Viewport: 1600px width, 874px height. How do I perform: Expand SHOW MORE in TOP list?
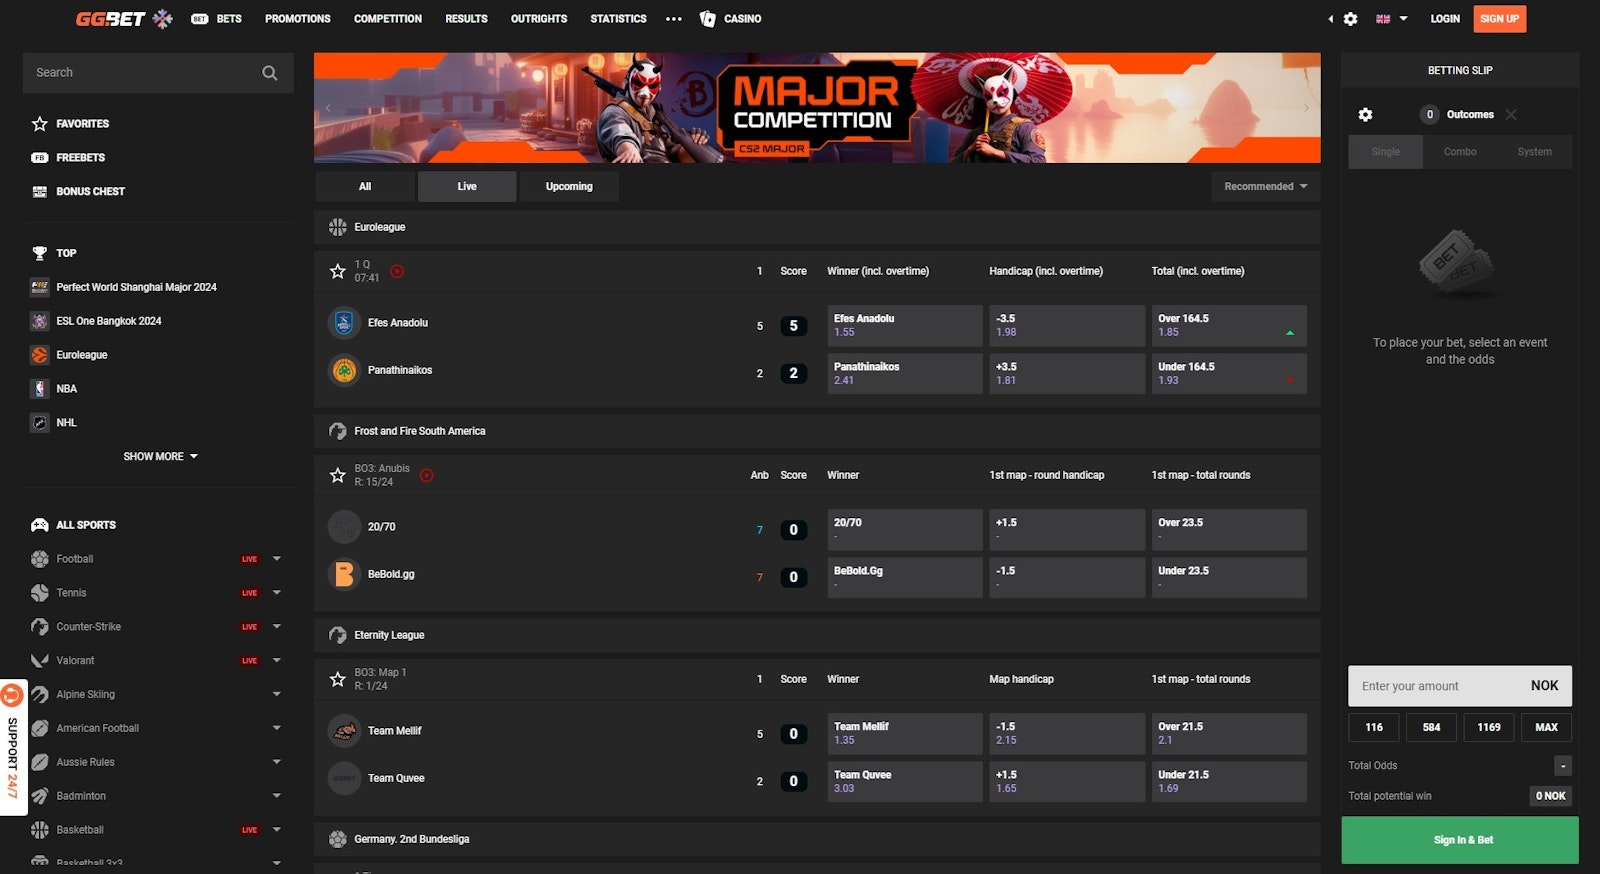(160, 457)
